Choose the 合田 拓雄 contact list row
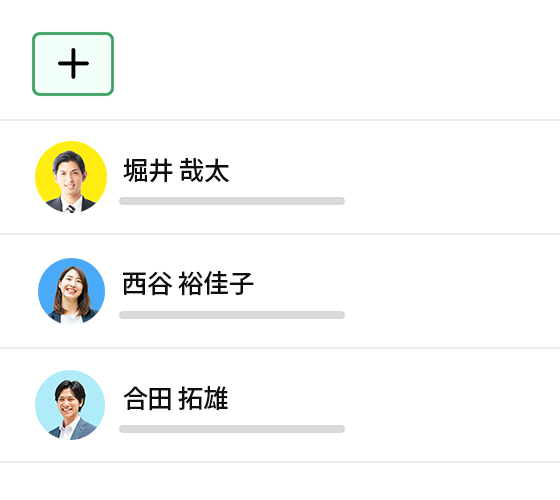The image size is (560, 500). 280,405
